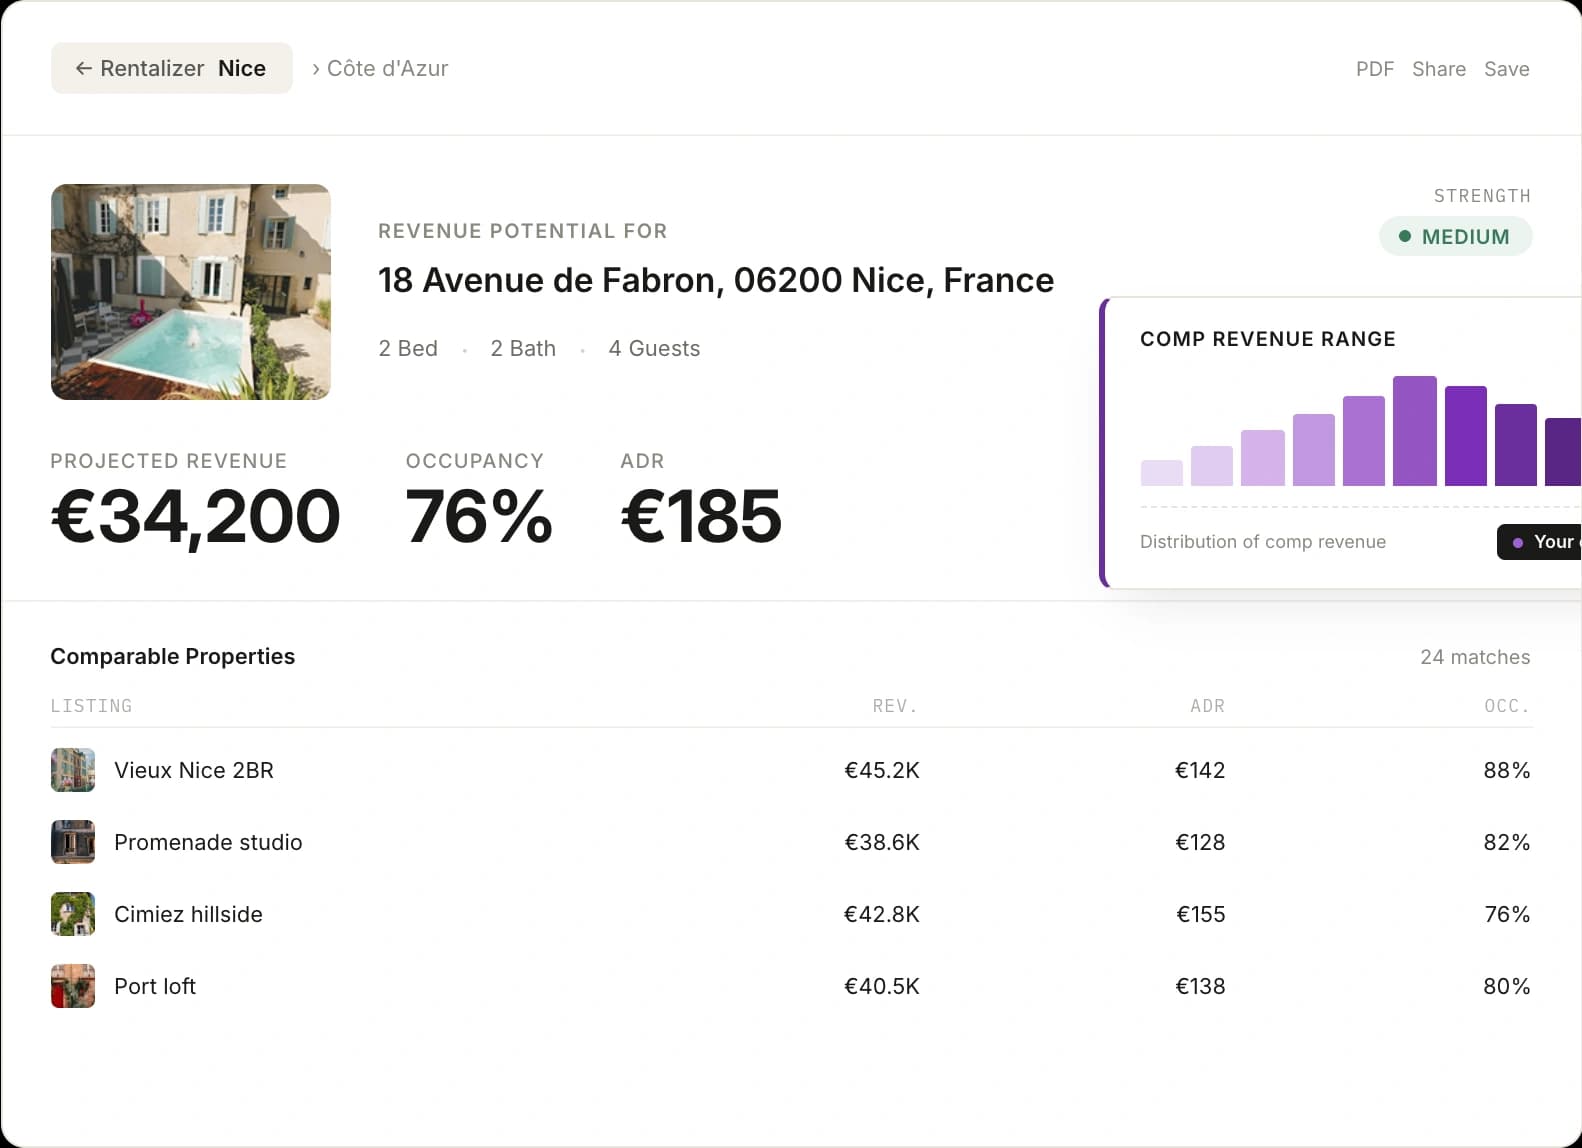Select the Promenade studio listing name
Screen dimensions: 1582x1148
(208, 842)
